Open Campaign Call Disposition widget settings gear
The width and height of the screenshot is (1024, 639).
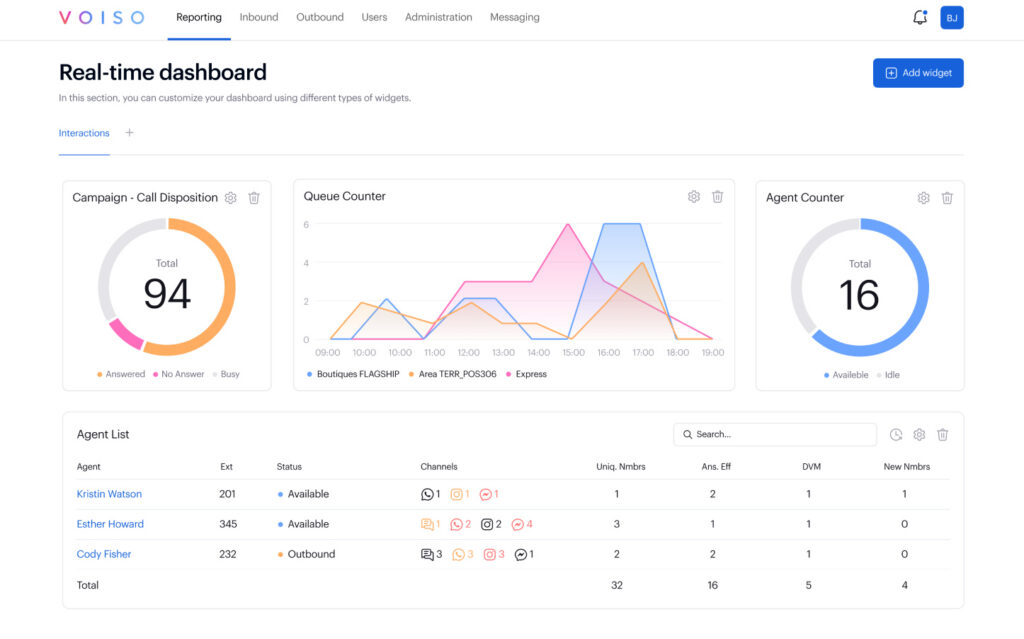tap(231, 198)
